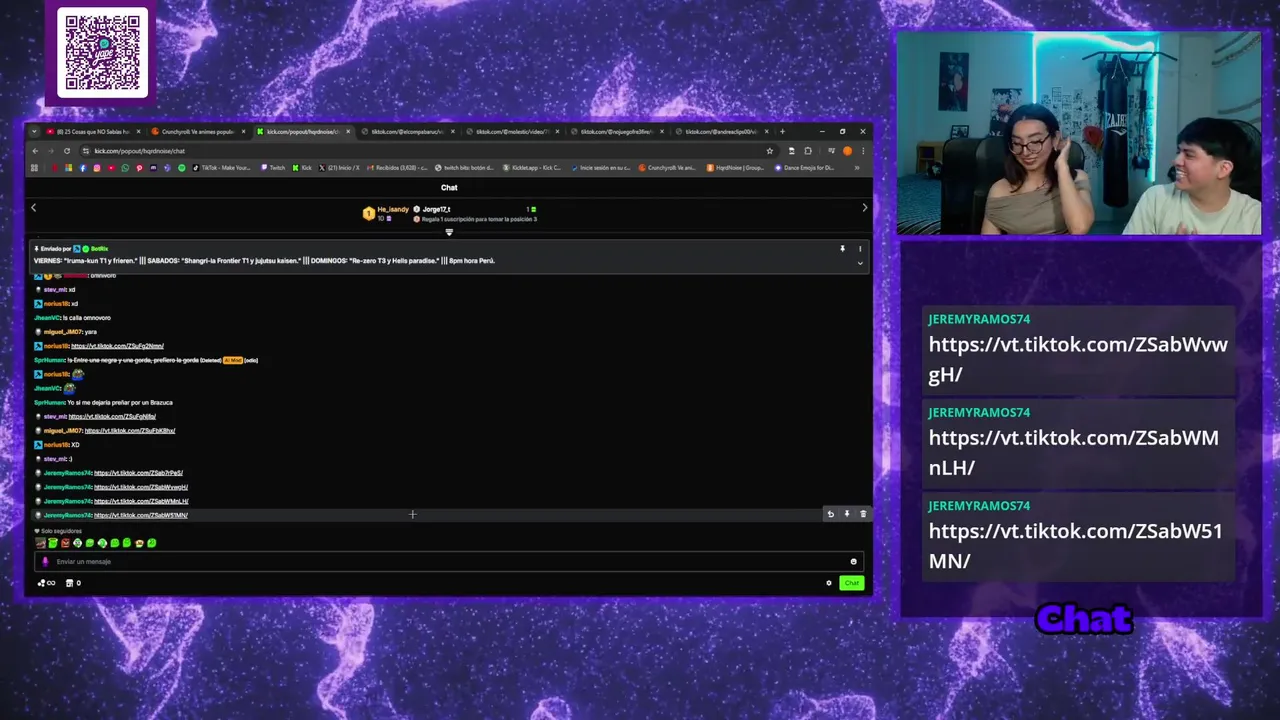Insert the first quick emote beside the green trash-can emote
Viewport: 1280px width, 720px height.
41,543
